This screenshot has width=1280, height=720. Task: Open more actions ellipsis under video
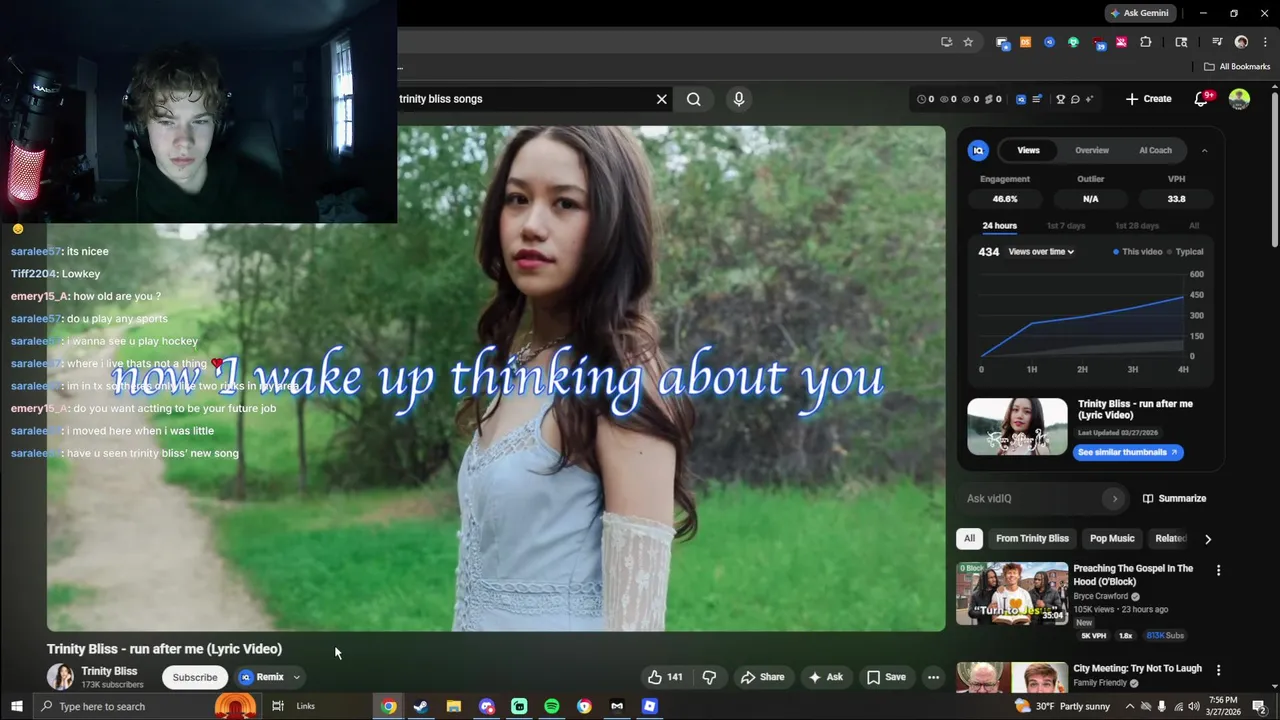coord(933,677)
